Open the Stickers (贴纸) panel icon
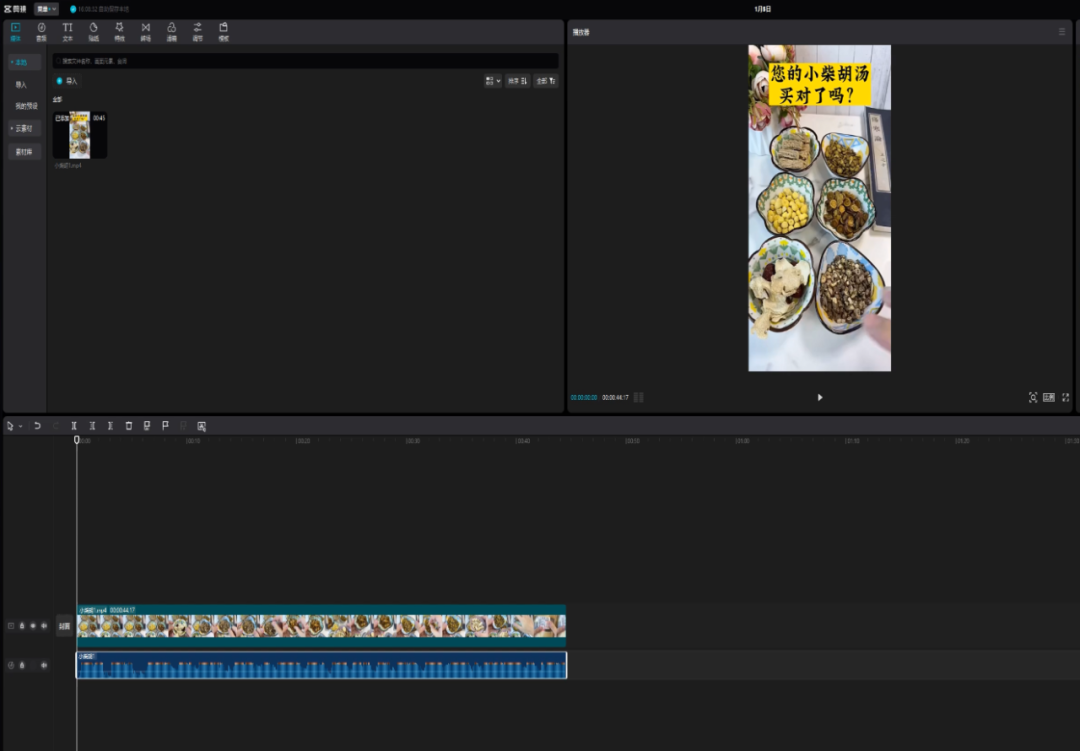The height and width of the screenshot is (751, 1080). 93,31
